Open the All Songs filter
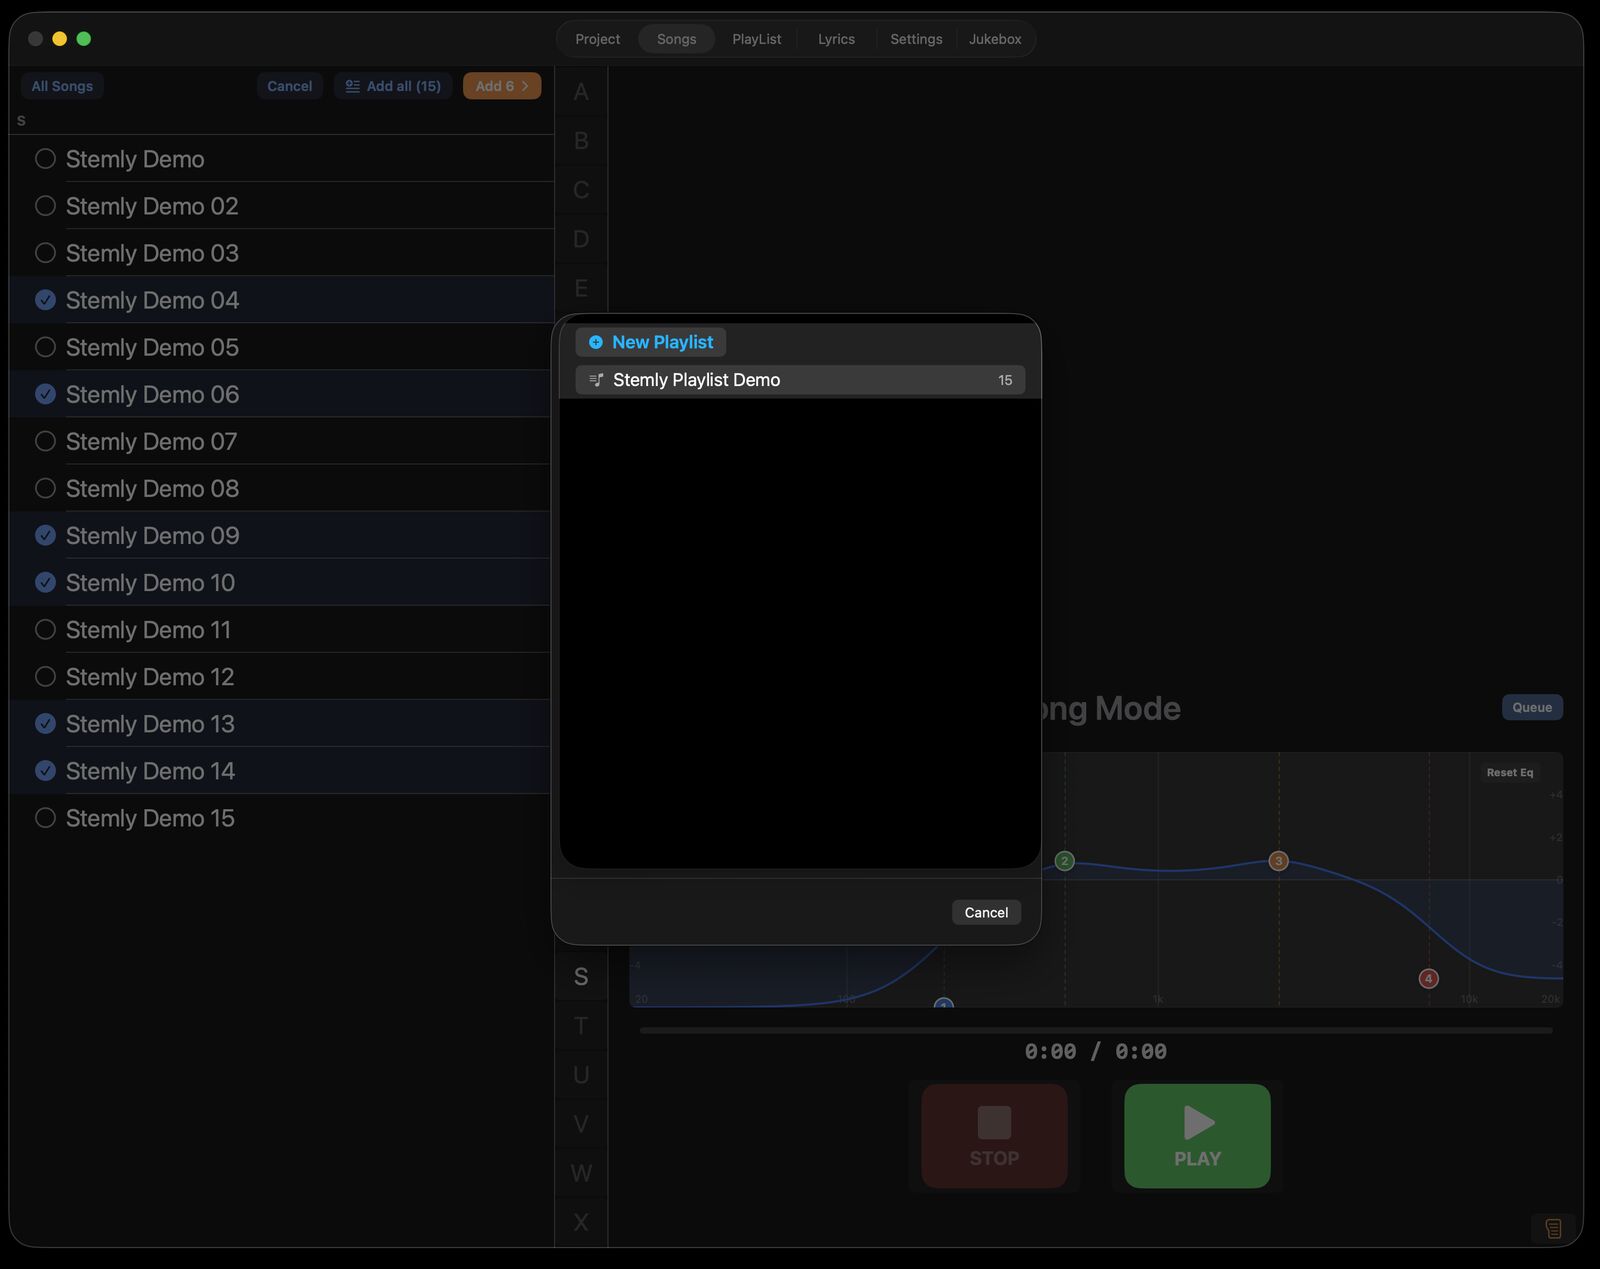The height and width of the screenshot is (1269, 1600). [x=62, y=86]
